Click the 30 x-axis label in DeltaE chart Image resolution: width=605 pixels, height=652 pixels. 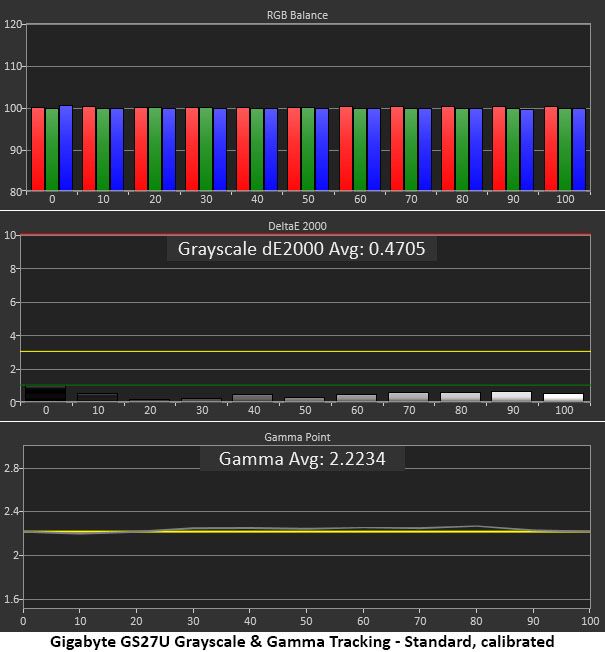(x=202, y=411)
